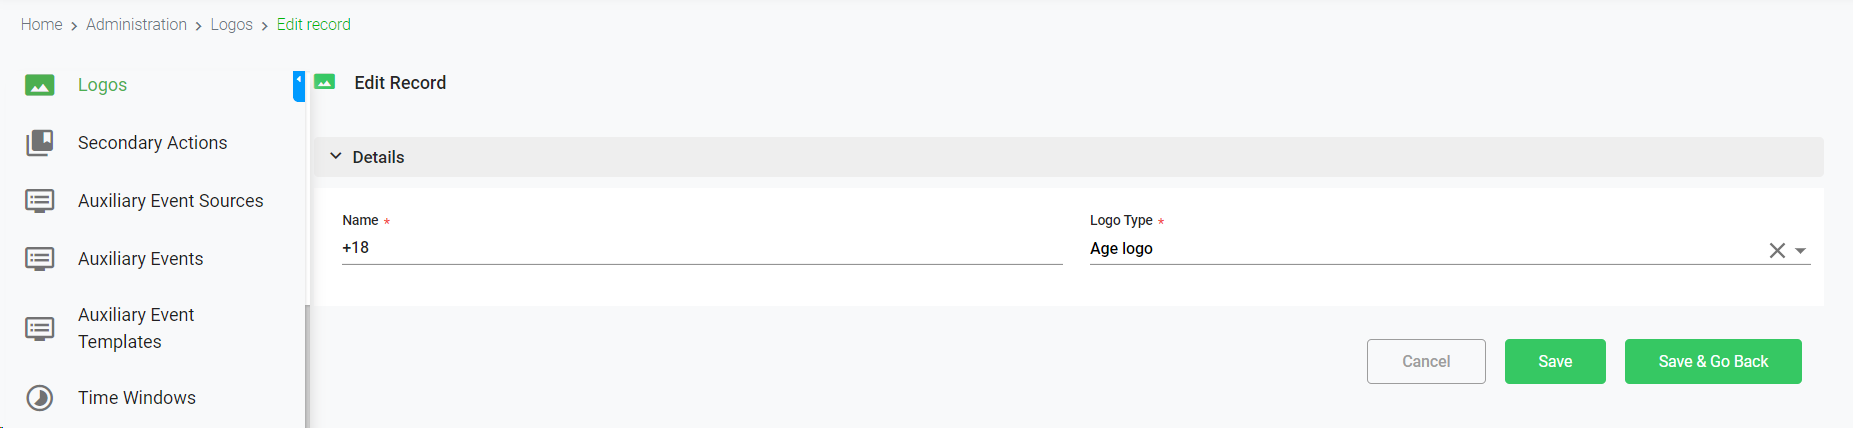Open Secondary Actions menu item
The image size is (1853, 428).
pyautogui.click(x=152, y=143)
